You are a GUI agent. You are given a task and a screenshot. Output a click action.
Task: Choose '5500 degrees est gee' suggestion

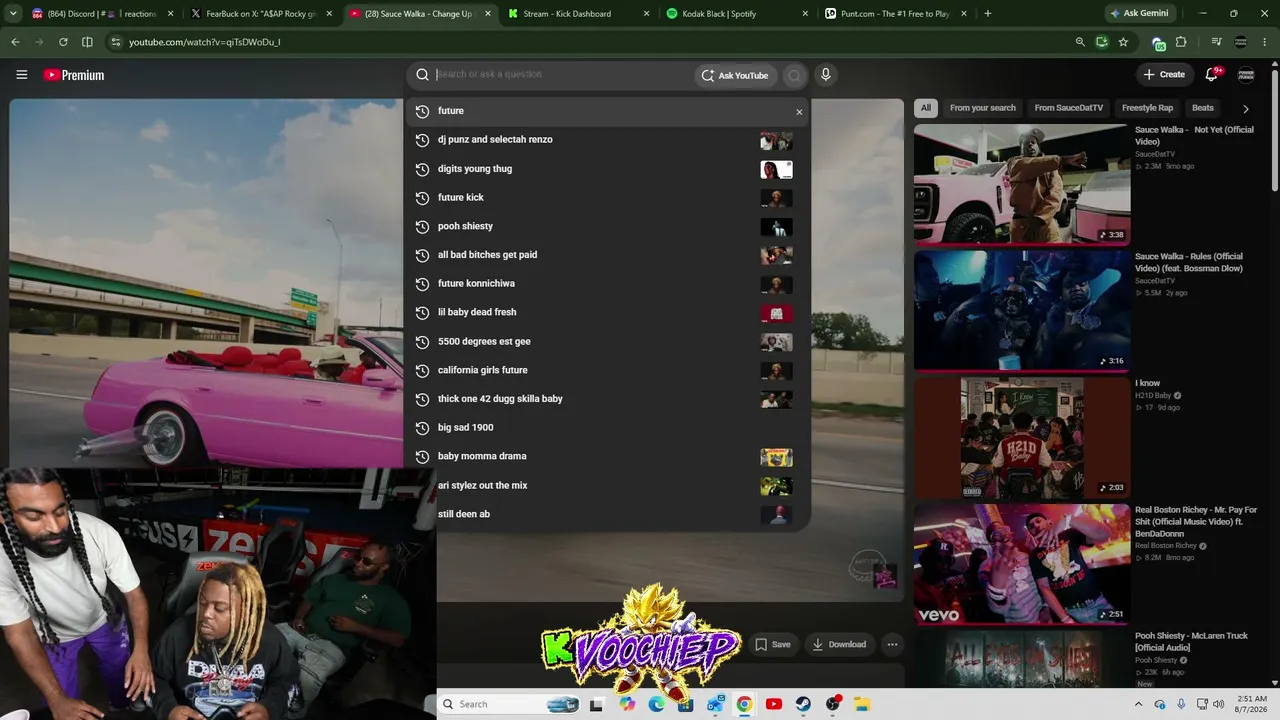(x=608, y=342)
